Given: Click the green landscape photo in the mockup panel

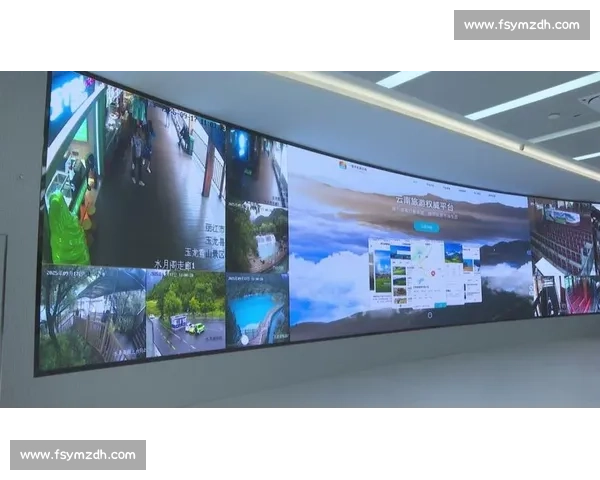Looking at the screenshot, I should [x=383, y=270].
